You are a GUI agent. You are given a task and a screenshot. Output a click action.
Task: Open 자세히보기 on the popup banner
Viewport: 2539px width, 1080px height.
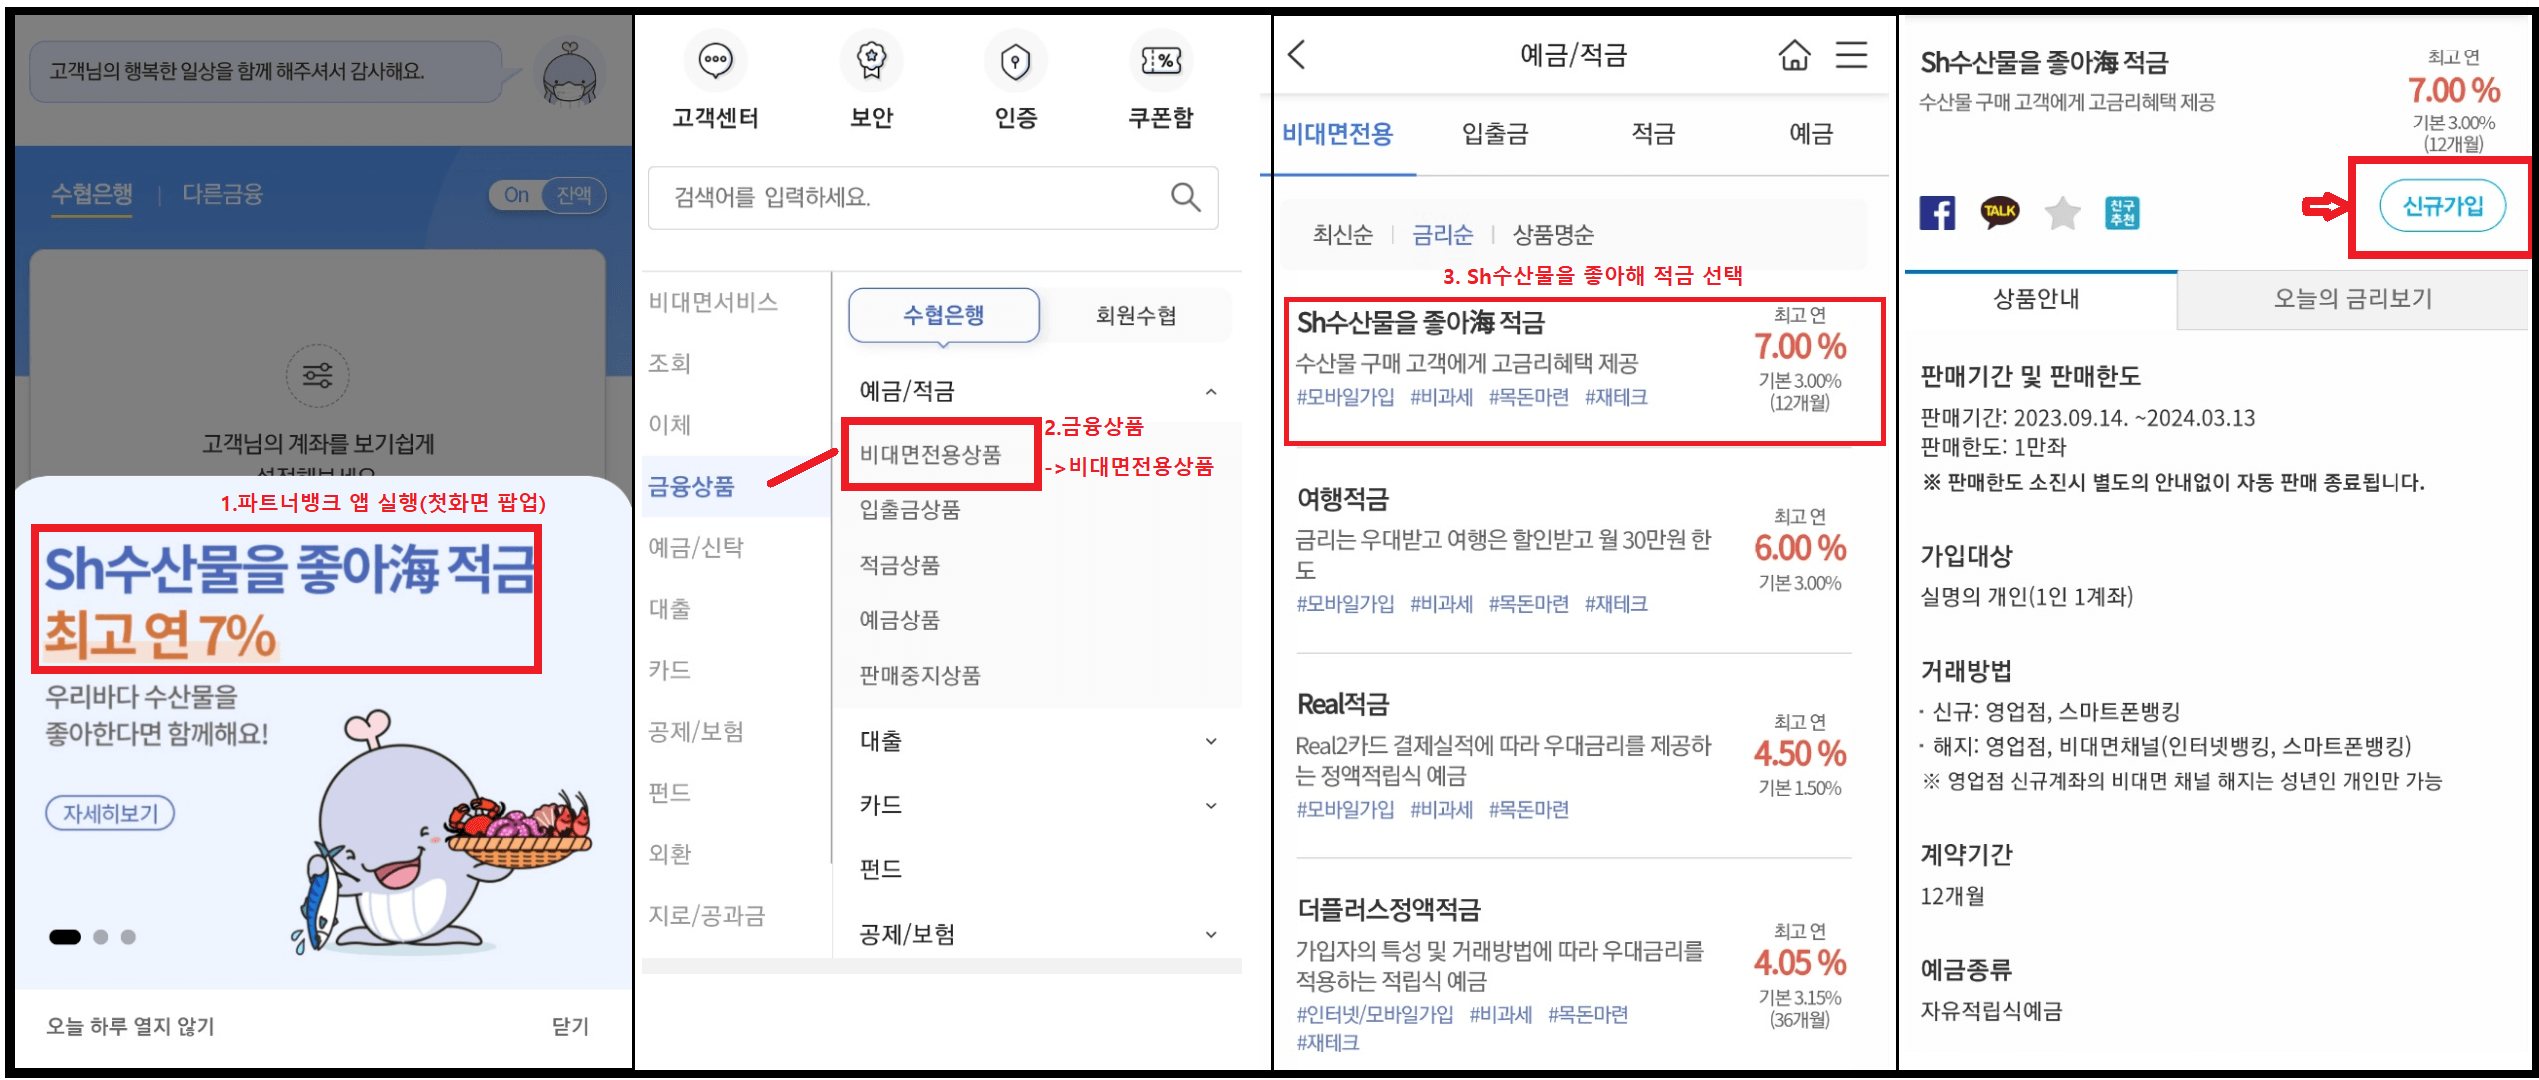[x=110, y=813]
